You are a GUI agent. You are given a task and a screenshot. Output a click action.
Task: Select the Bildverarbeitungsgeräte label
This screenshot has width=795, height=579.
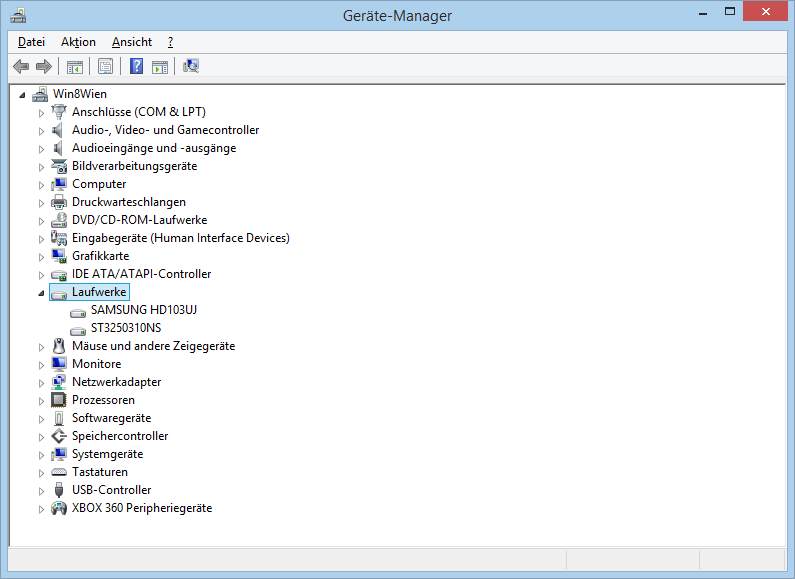pyautogui.click(x=134, y=166)
